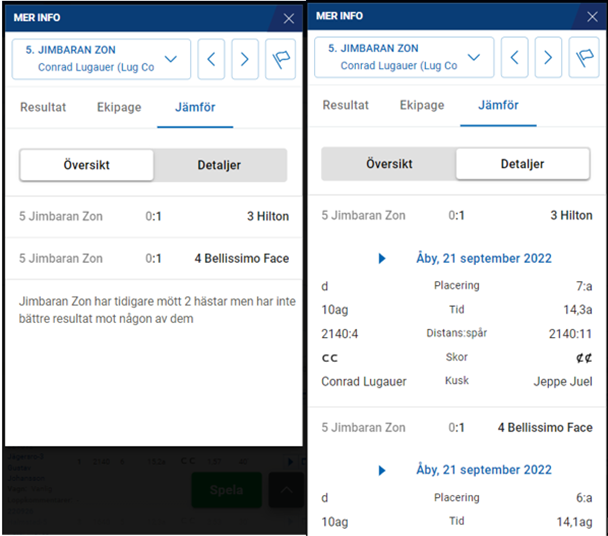Screen dimensions: 608x536
Task: Click the dimmed Spela button
Action: (226, 490)
